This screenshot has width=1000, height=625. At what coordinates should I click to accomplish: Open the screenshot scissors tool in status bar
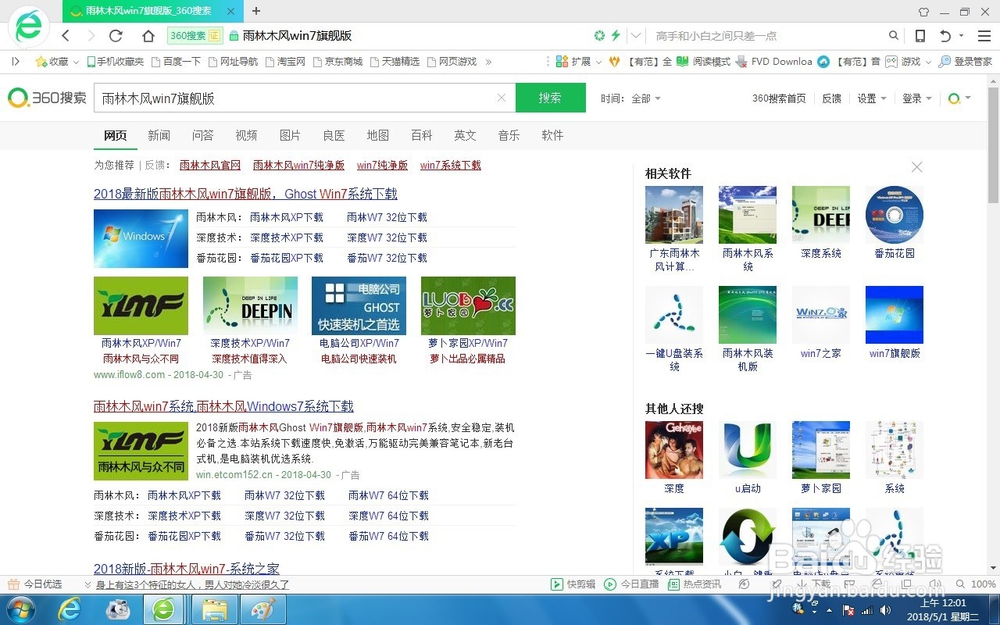click(776, 583)
